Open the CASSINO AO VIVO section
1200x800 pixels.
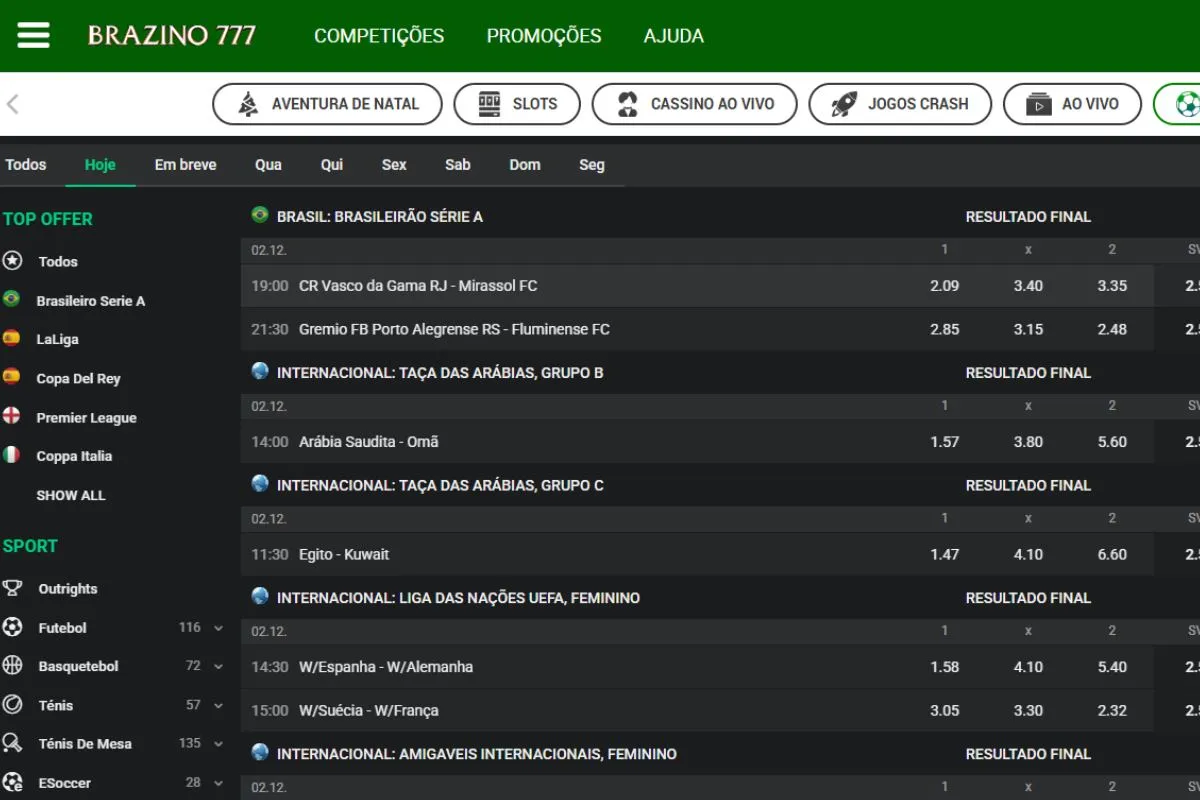[695, 104]
